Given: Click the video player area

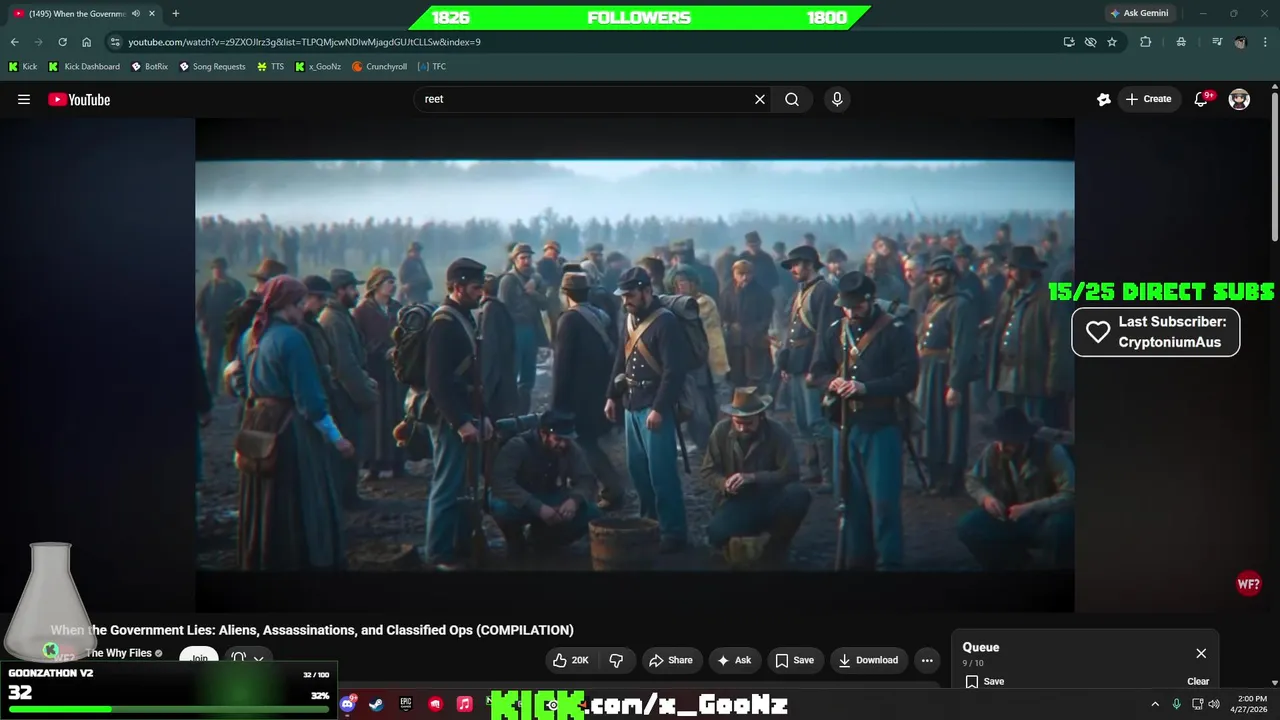Looking at the screenshot, I should (x=635, y=365).
